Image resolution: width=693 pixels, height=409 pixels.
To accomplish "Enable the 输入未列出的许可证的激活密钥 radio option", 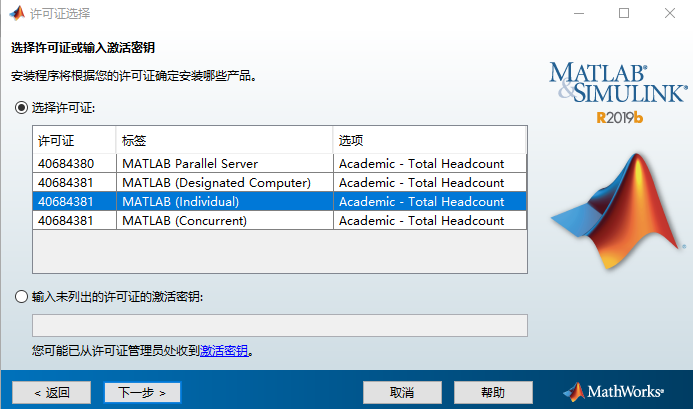I will pos(20,296).
